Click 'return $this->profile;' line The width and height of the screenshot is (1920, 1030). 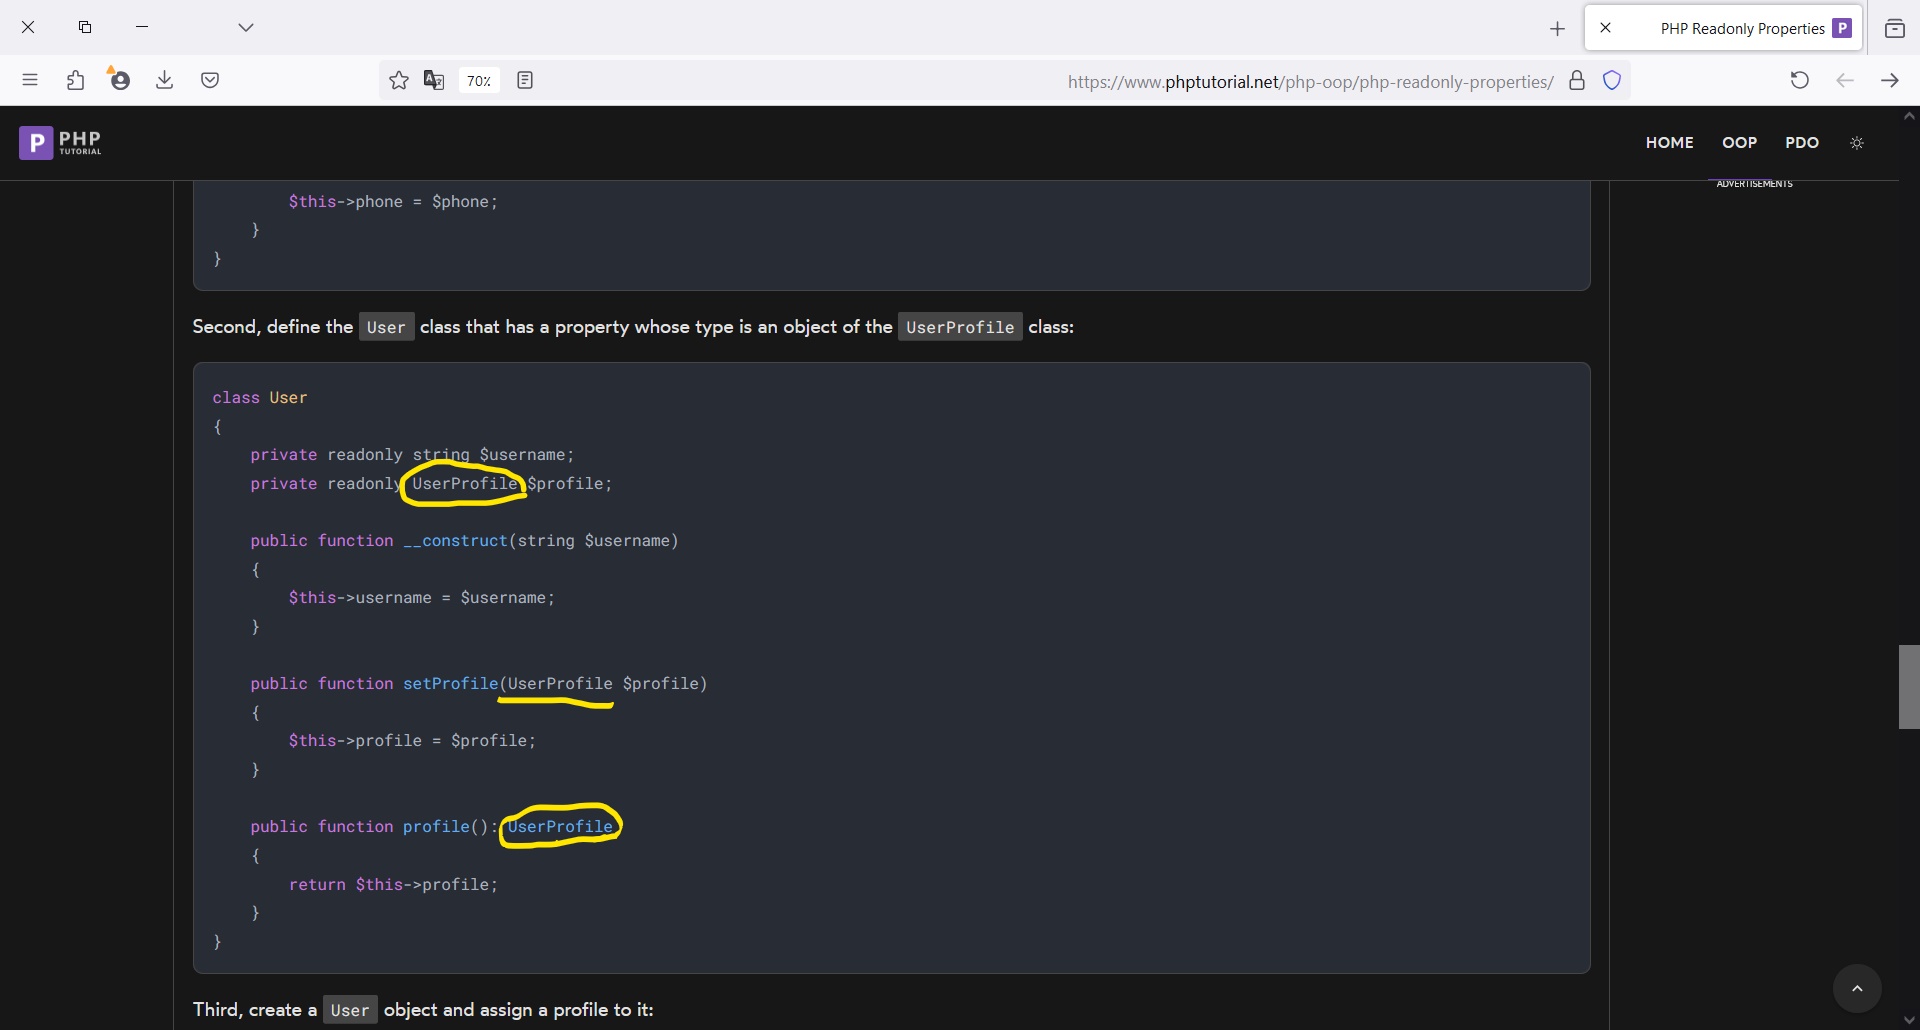(393, 885)
